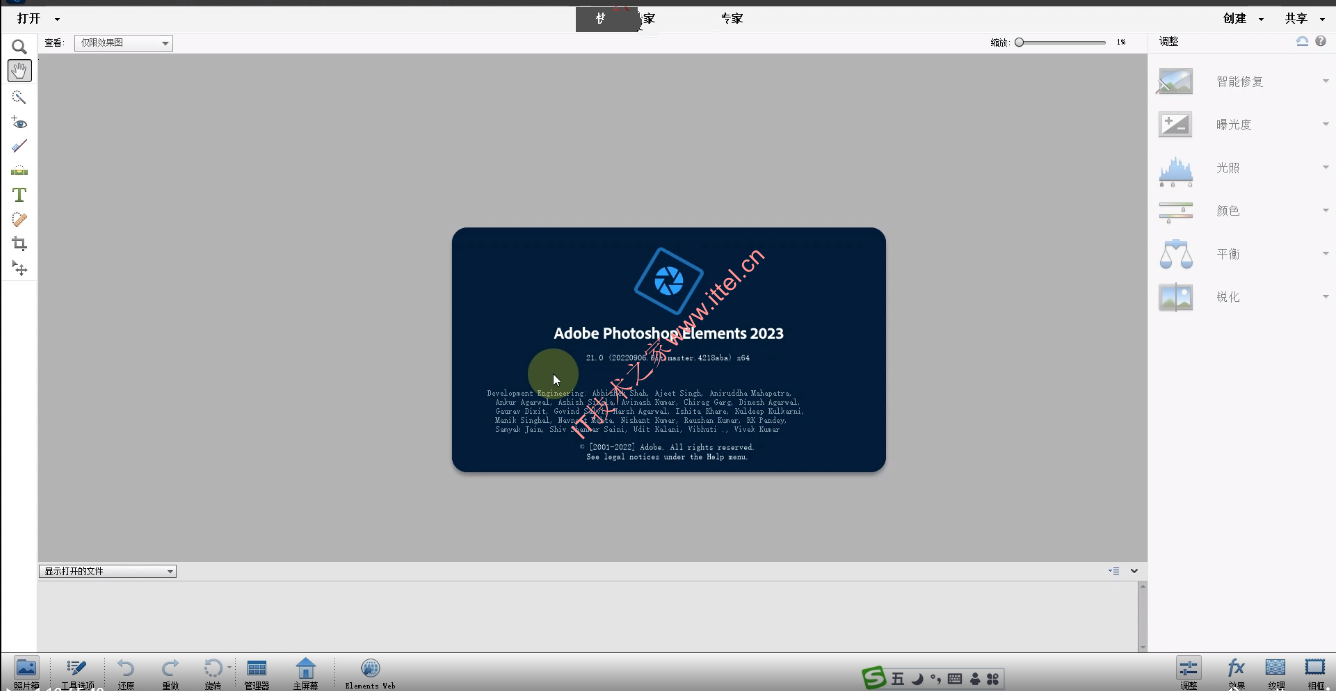Open Elements Web globe icon

370,668
